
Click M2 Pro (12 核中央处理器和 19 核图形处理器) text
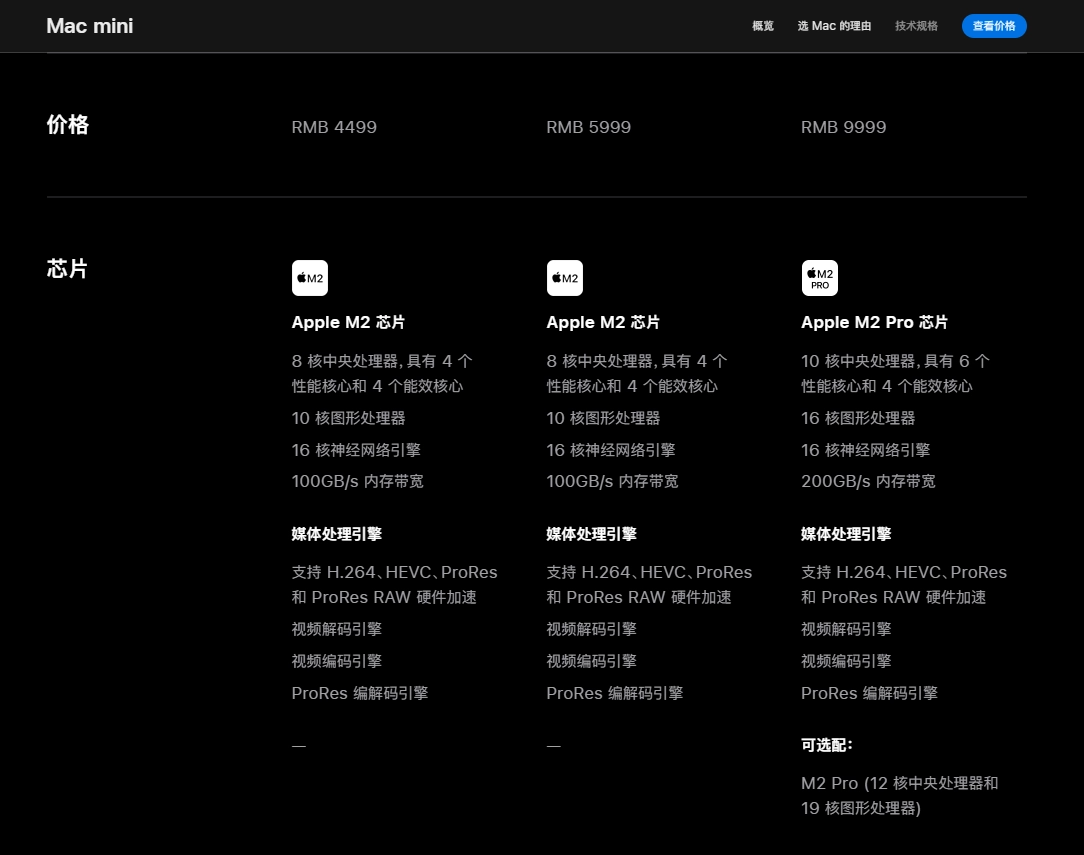899,796
